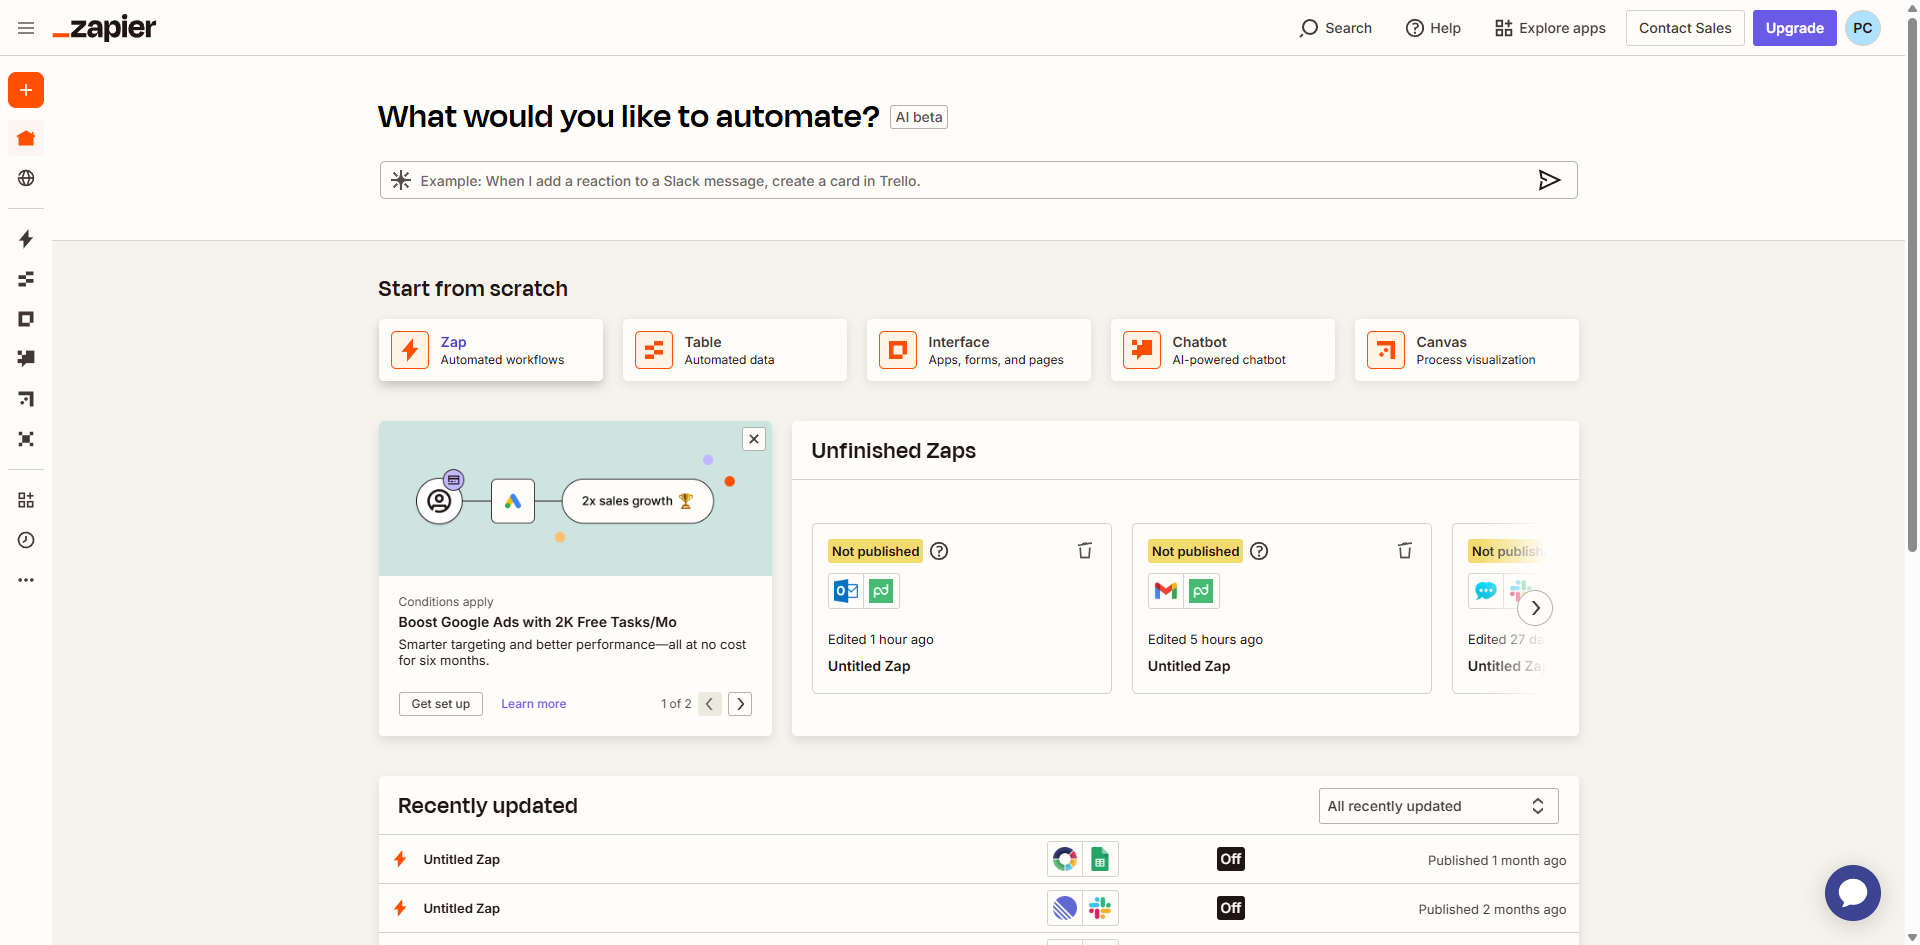Click the orange Create plus button
The width and height of the screenshot is (1920, 945).
26,90
